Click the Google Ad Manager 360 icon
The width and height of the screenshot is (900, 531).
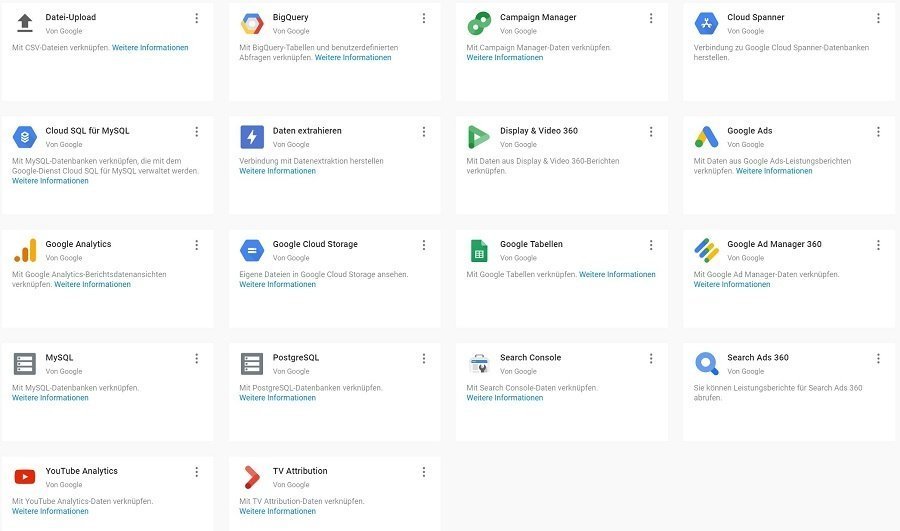point(707,250)
